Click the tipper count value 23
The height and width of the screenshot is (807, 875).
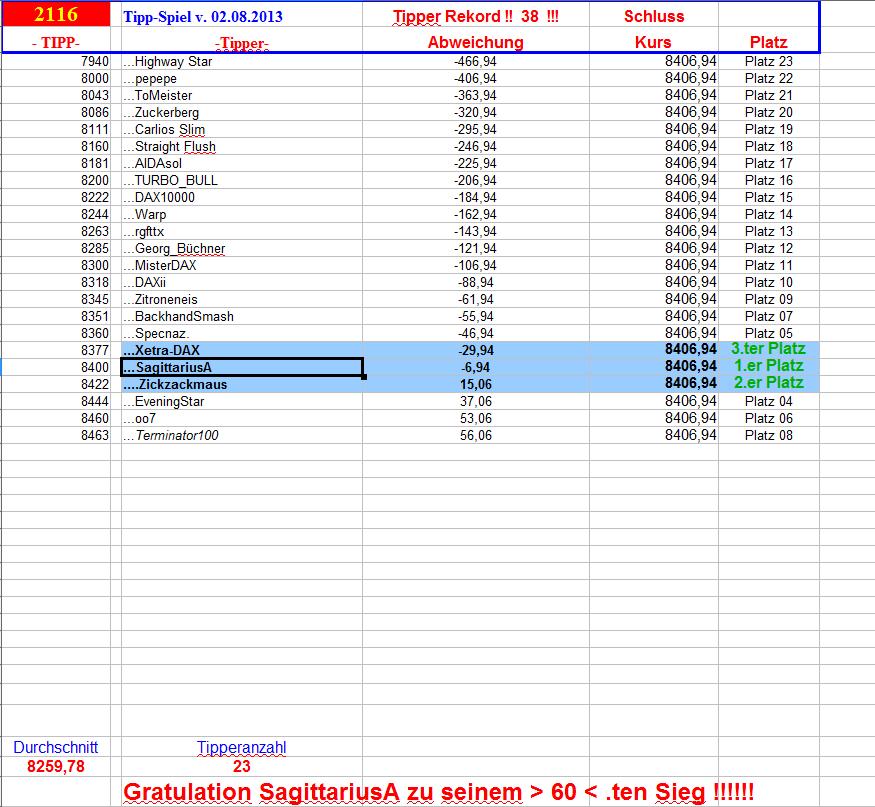[x=242, y=767]
